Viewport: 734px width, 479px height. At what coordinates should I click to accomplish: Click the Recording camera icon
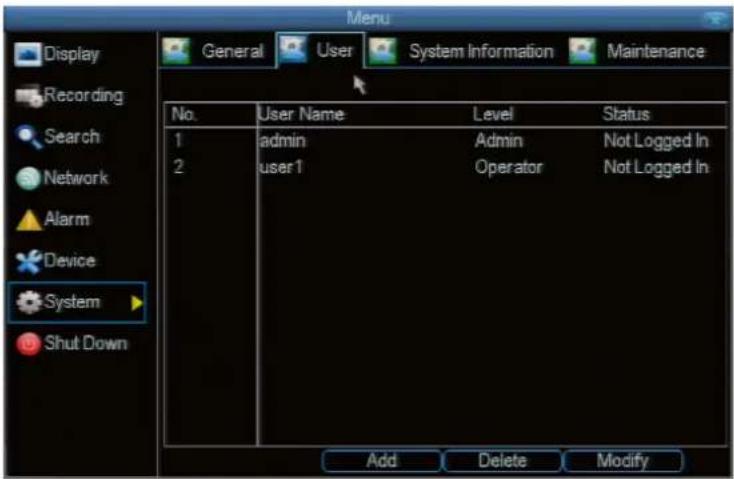click(29, 96)
